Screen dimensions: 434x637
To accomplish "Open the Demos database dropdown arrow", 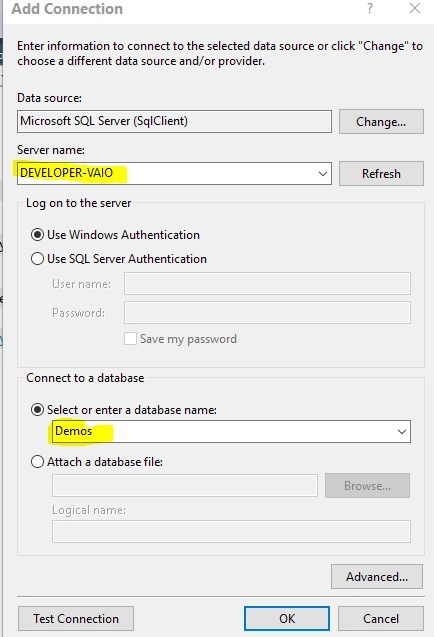I will pyautogui.click(x=402, y=431).
